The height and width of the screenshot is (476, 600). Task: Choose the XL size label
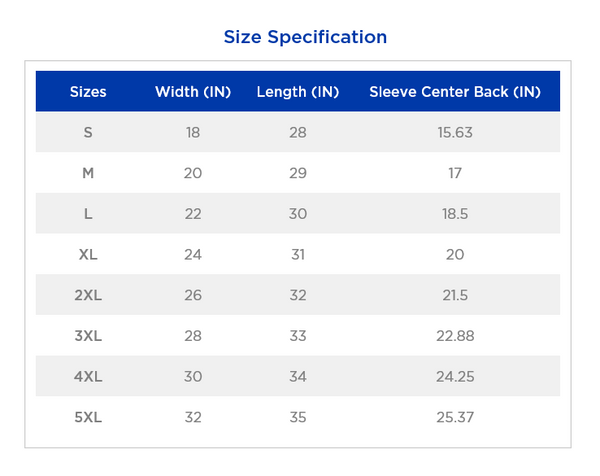pos(88,254)
